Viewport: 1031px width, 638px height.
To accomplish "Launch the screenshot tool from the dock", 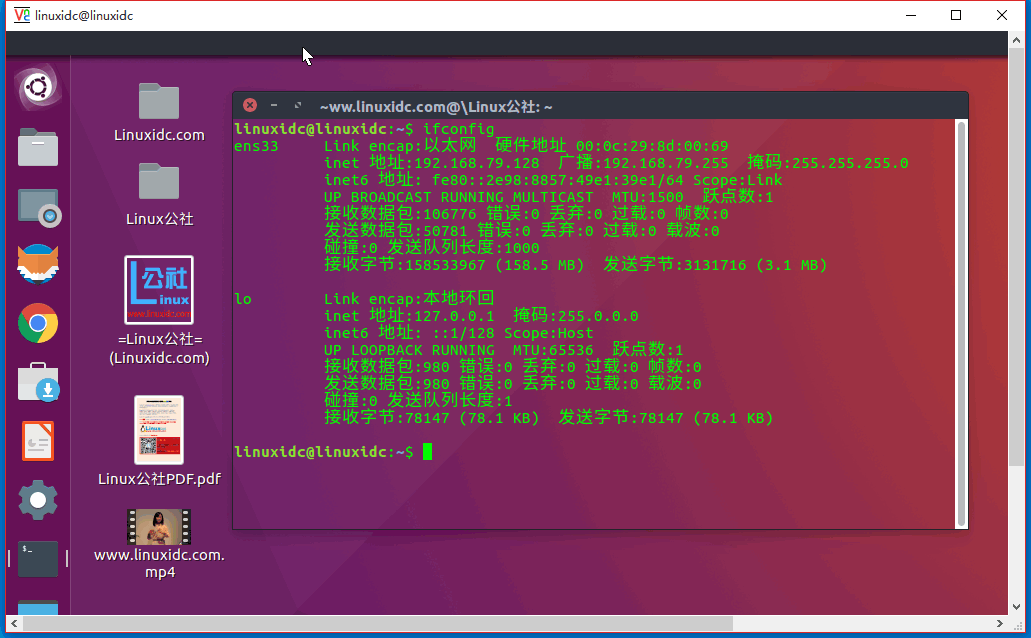I will tap(38, 207).
